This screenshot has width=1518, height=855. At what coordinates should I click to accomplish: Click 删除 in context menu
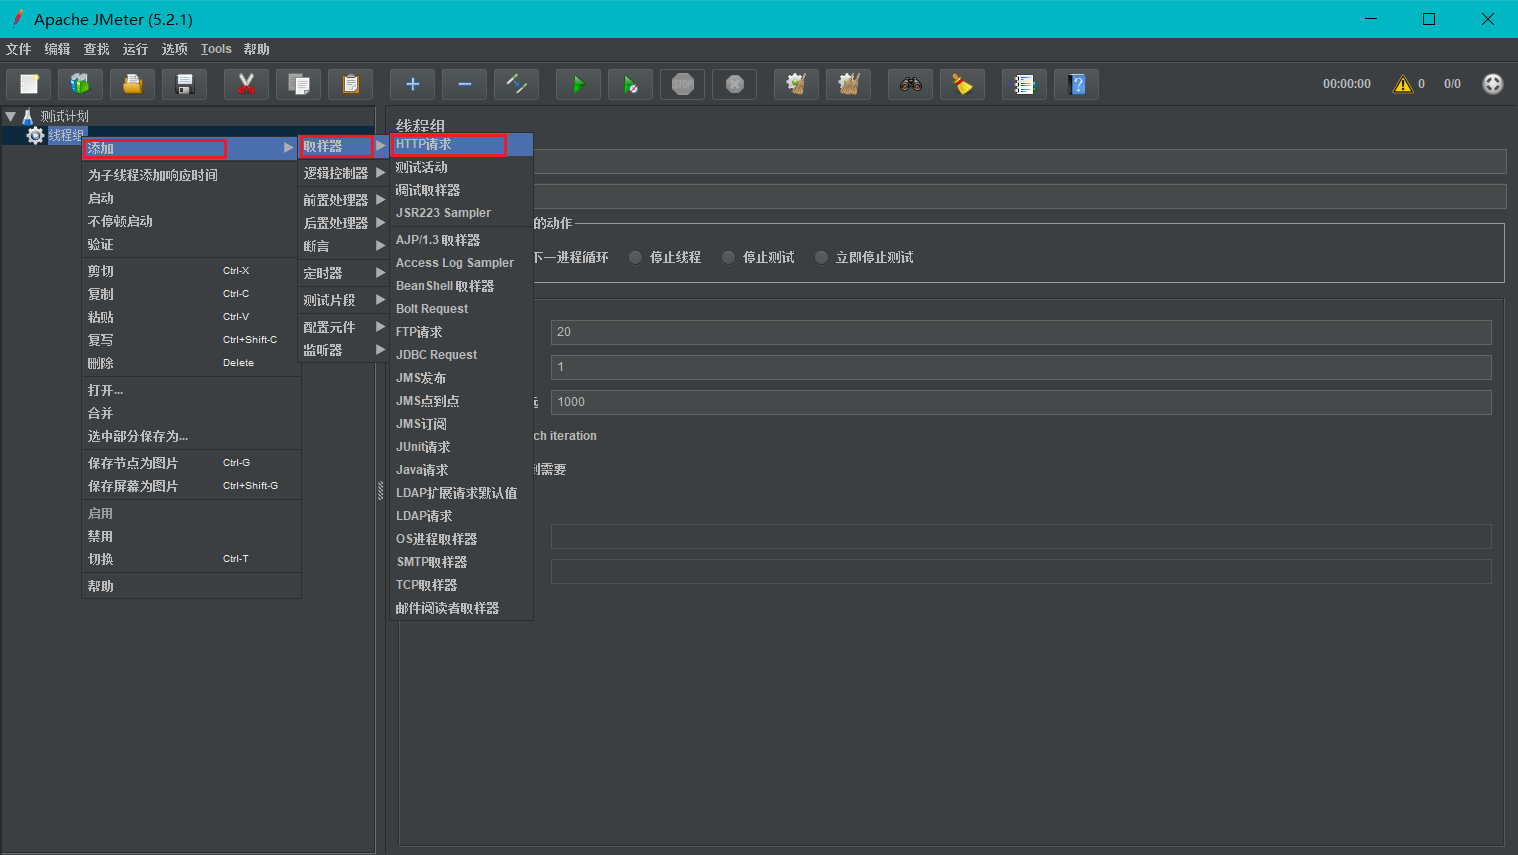191,363
